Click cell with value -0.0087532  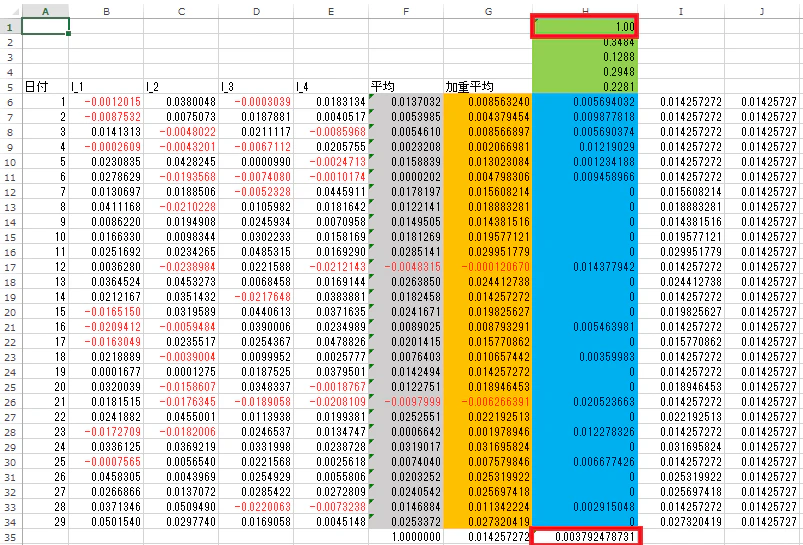[106, 117]
